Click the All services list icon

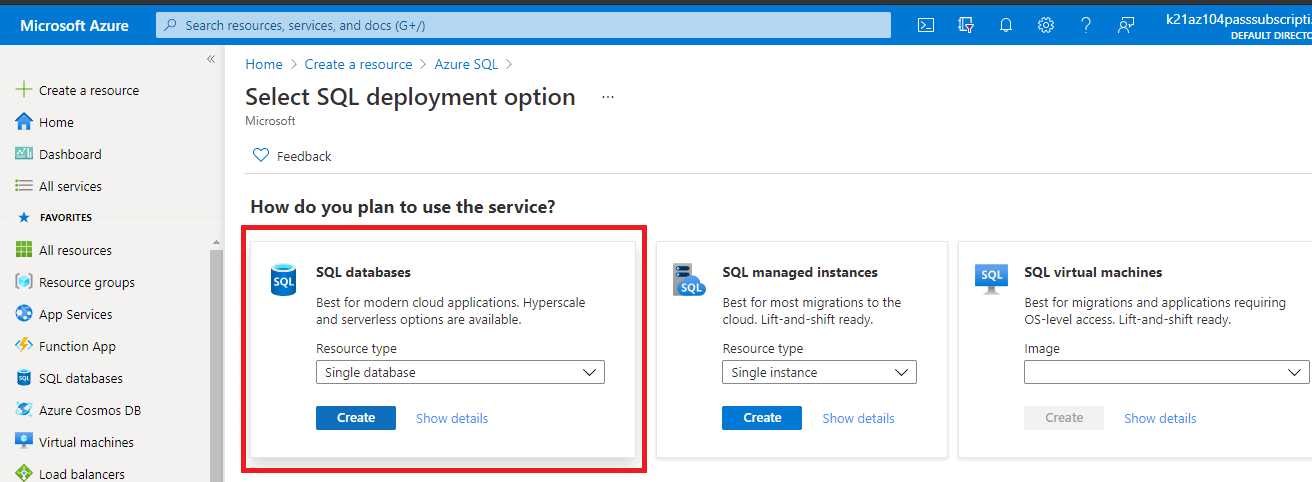click(x=24, y=186)
